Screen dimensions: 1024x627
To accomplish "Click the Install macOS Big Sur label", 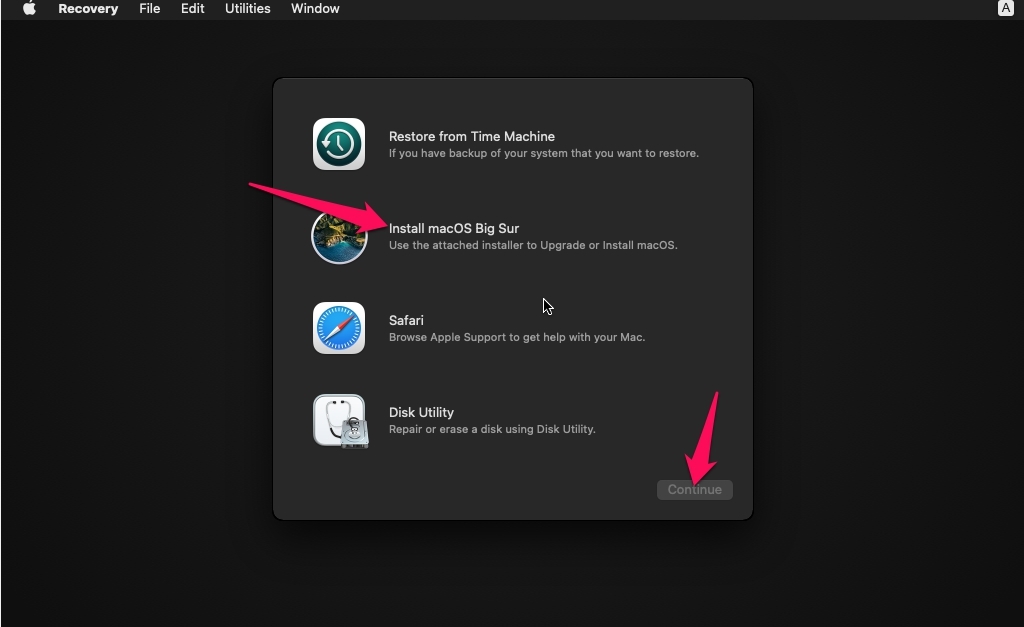I will 455,228.
